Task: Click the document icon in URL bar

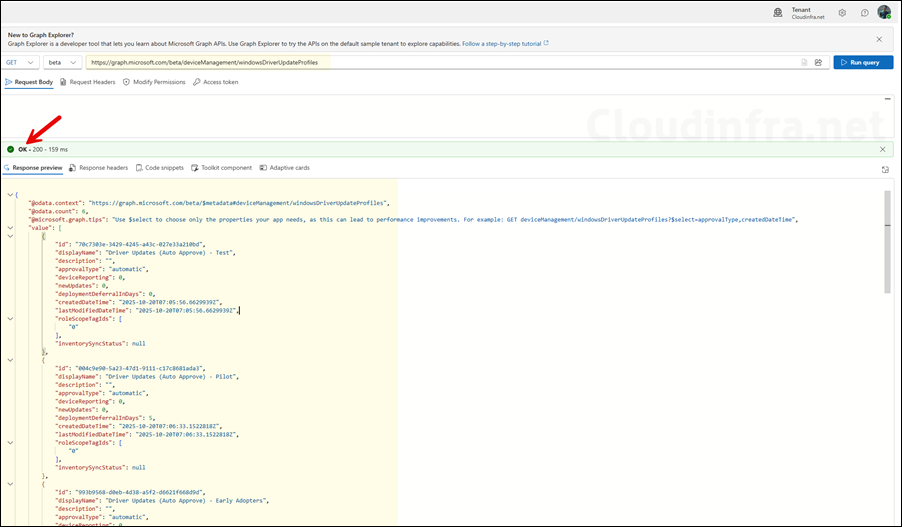Action: 803,62
